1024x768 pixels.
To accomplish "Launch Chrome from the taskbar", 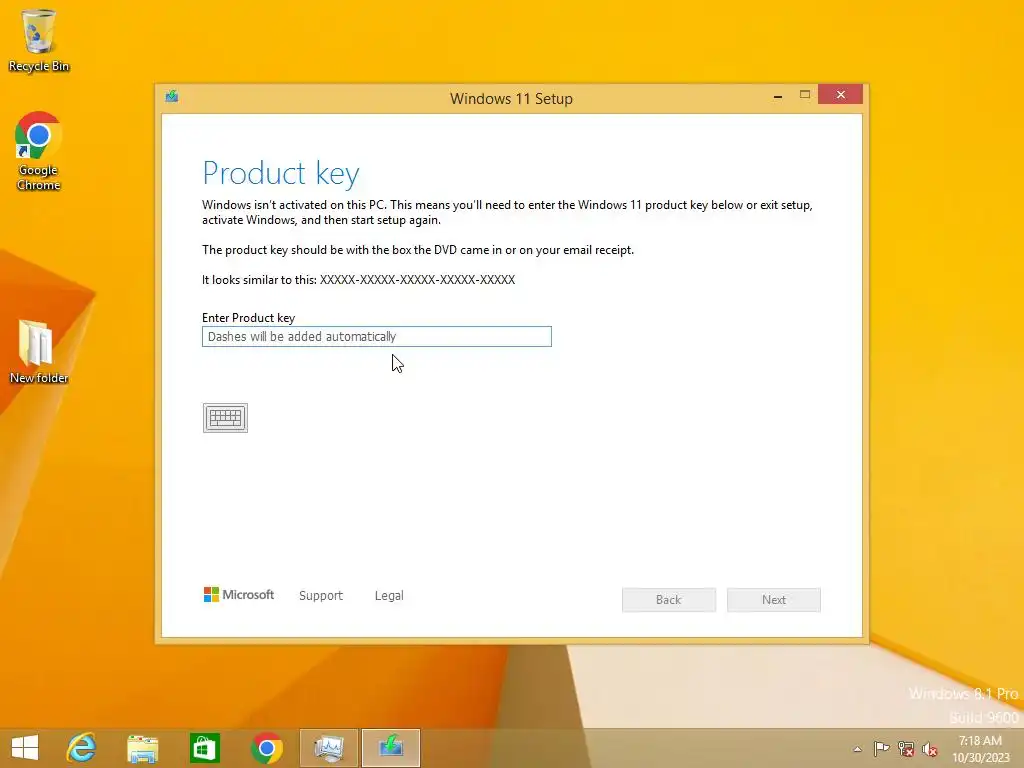I will [266, 748].
